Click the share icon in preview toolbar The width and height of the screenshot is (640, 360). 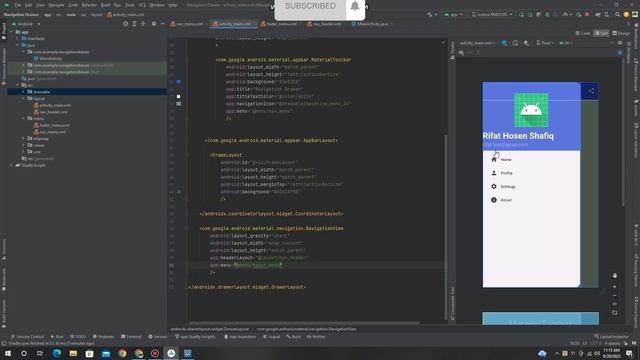click(x=591, y=91)
